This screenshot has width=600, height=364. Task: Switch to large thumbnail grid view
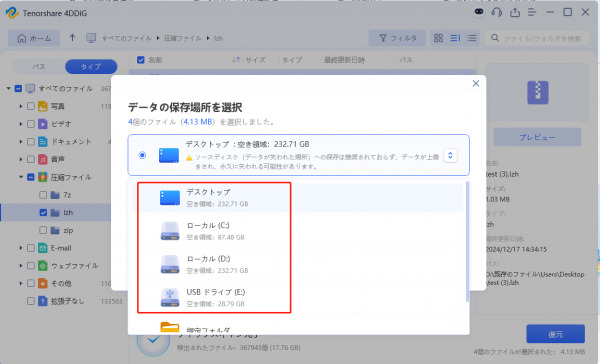point(438,38)
